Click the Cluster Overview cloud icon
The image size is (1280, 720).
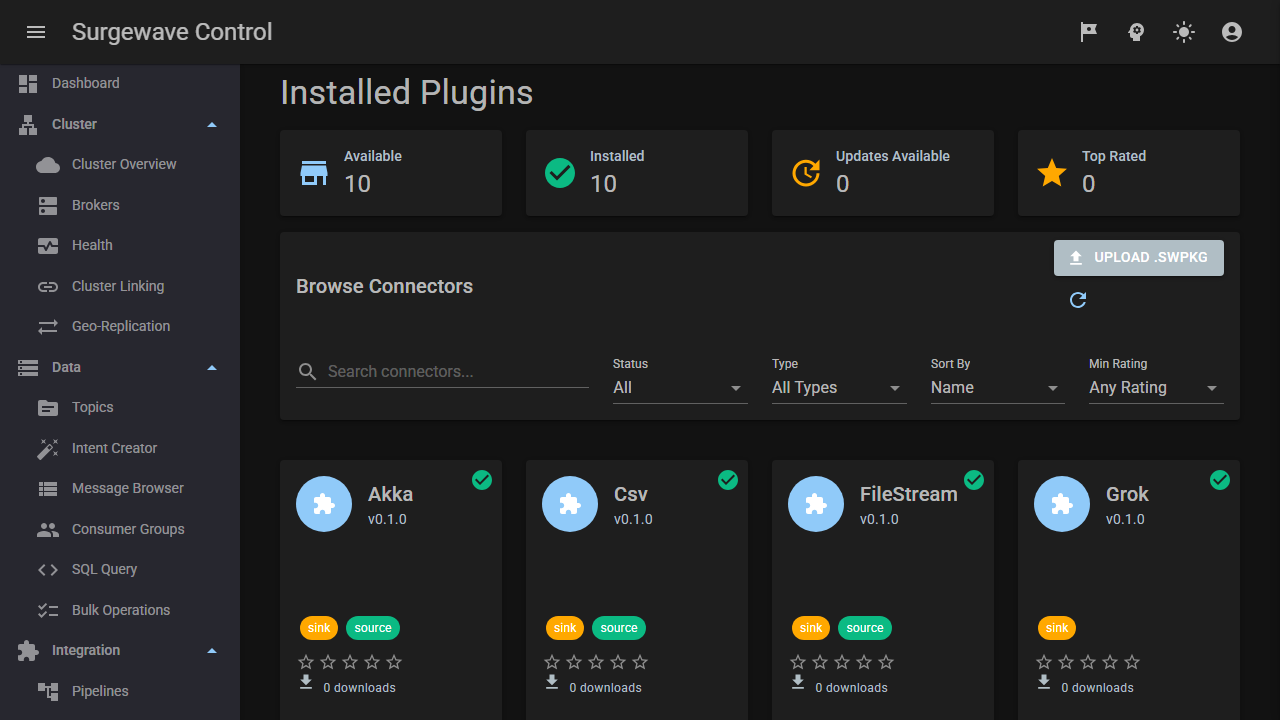[x=48, y=165]
